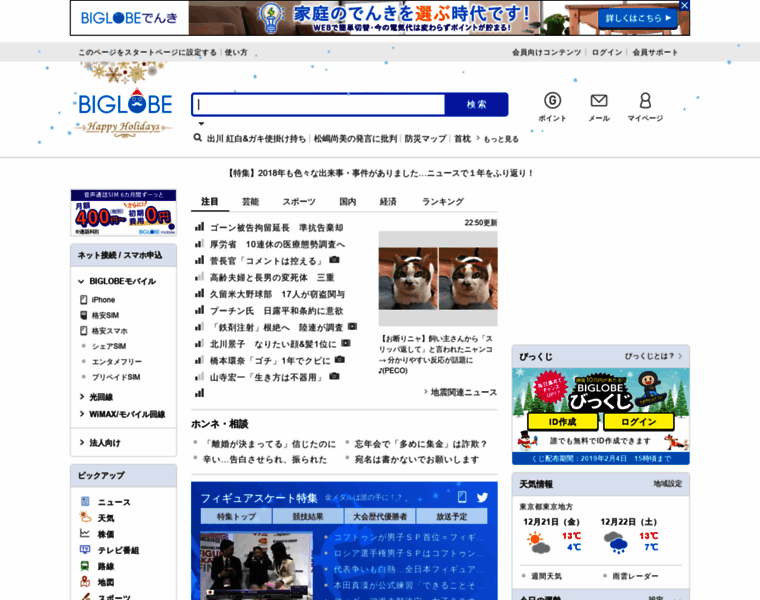Open 特集トップ in skating feature

(236, 516)
